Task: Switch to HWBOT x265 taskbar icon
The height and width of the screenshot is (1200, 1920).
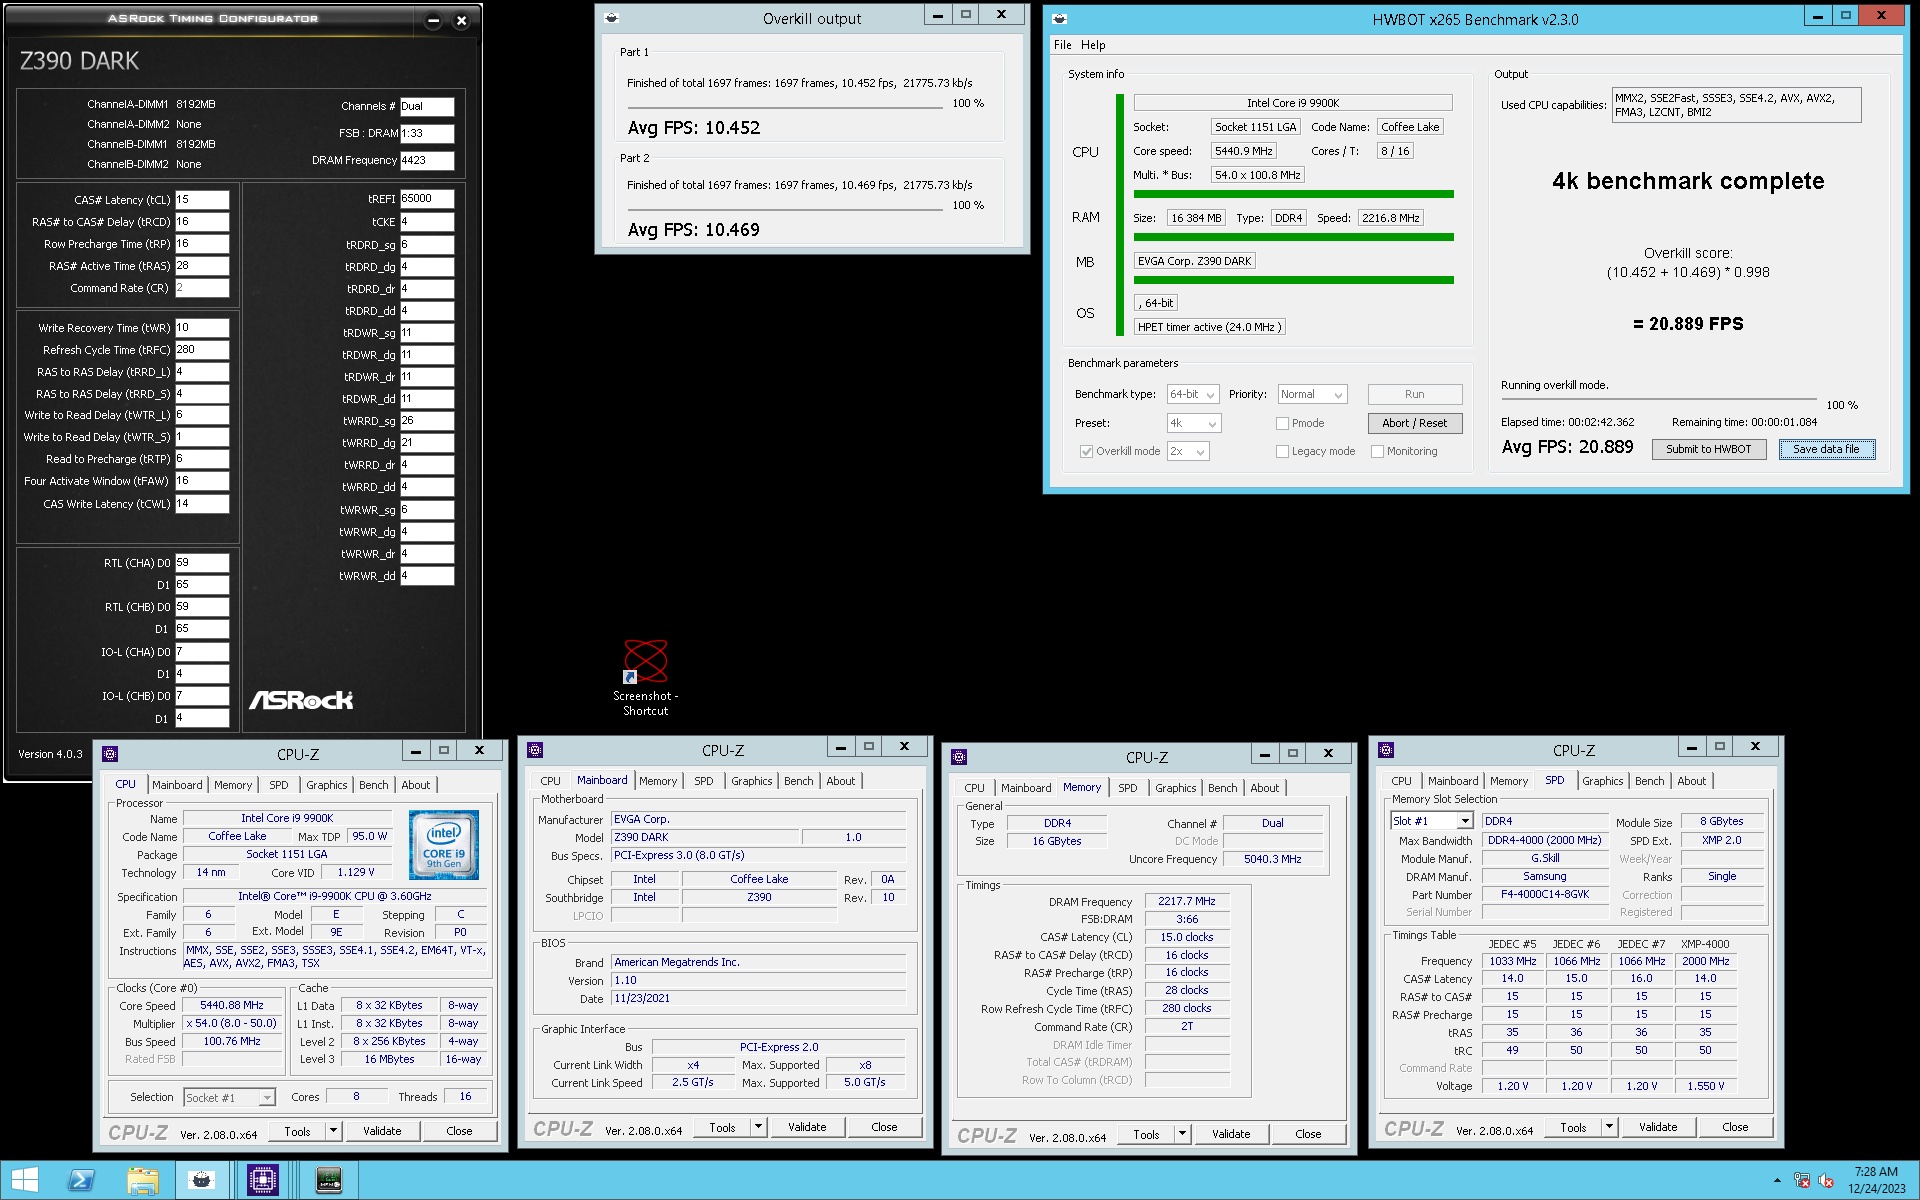Action: [202, 1180]
